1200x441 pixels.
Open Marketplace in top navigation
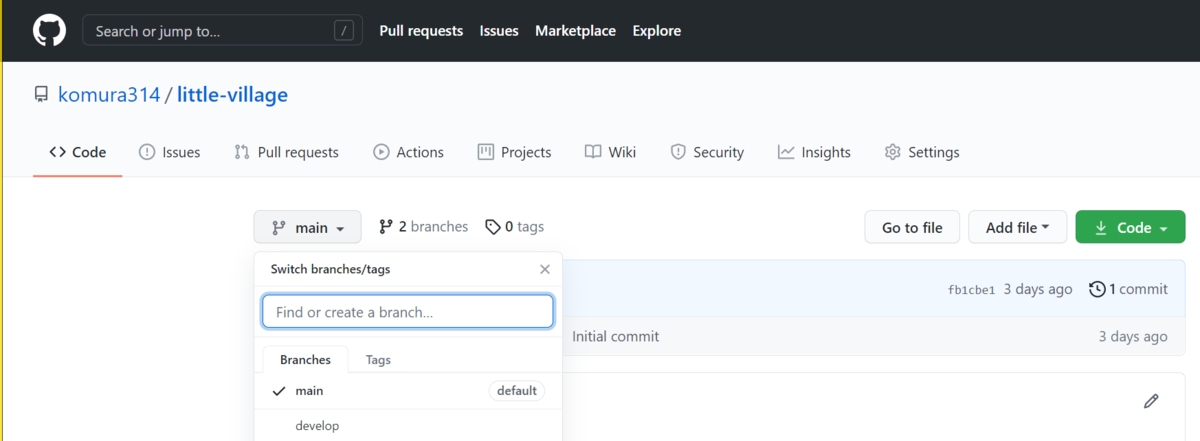coord(575,31)
